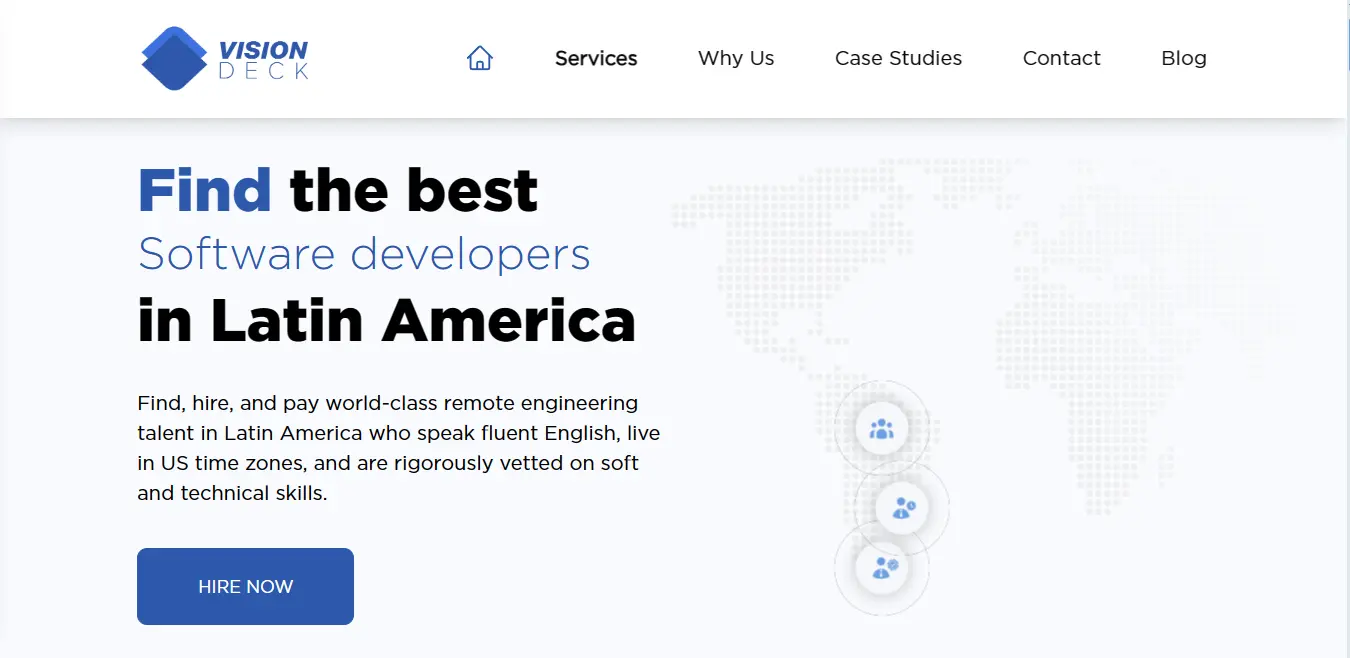The width and height of the screenshot is (1350, 658).
Task: Select the person with clock map icon
Action: coord(902,508)
